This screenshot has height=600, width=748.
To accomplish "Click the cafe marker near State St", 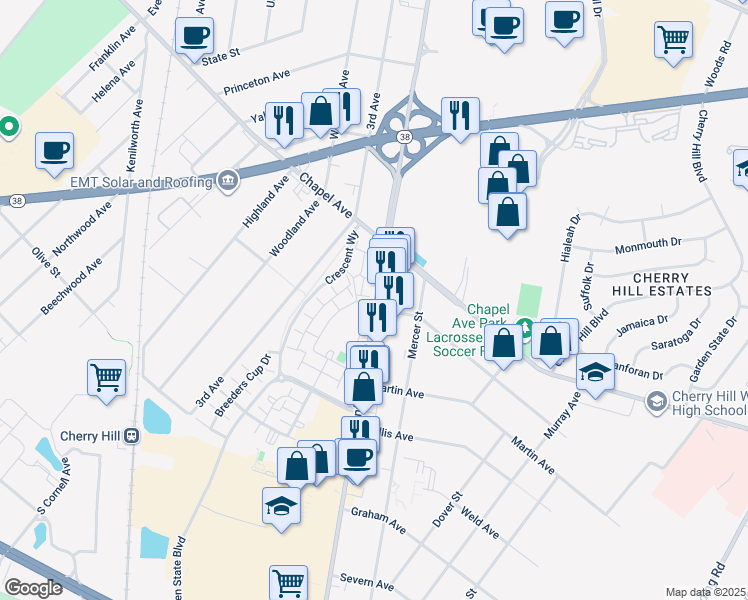I will pos(194,39).
